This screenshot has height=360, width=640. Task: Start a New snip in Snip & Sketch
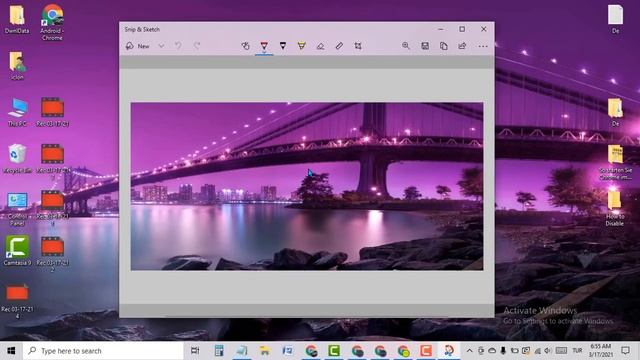click(138, 46)
